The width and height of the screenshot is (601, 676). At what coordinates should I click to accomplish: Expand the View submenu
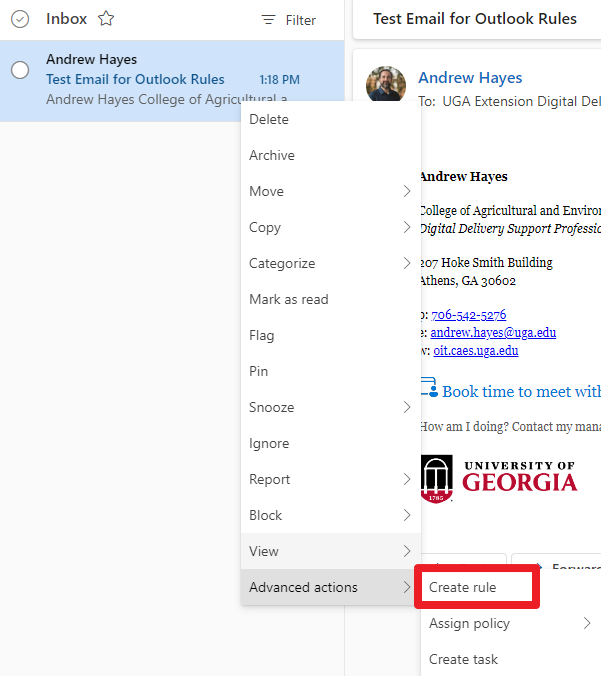click(x=331, y=551)
